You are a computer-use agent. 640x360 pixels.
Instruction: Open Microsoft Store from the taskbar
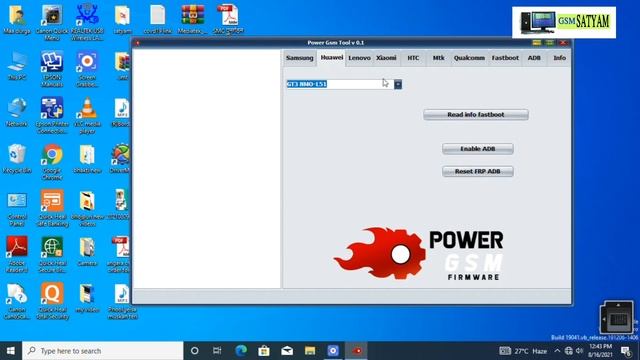point(264,351)
